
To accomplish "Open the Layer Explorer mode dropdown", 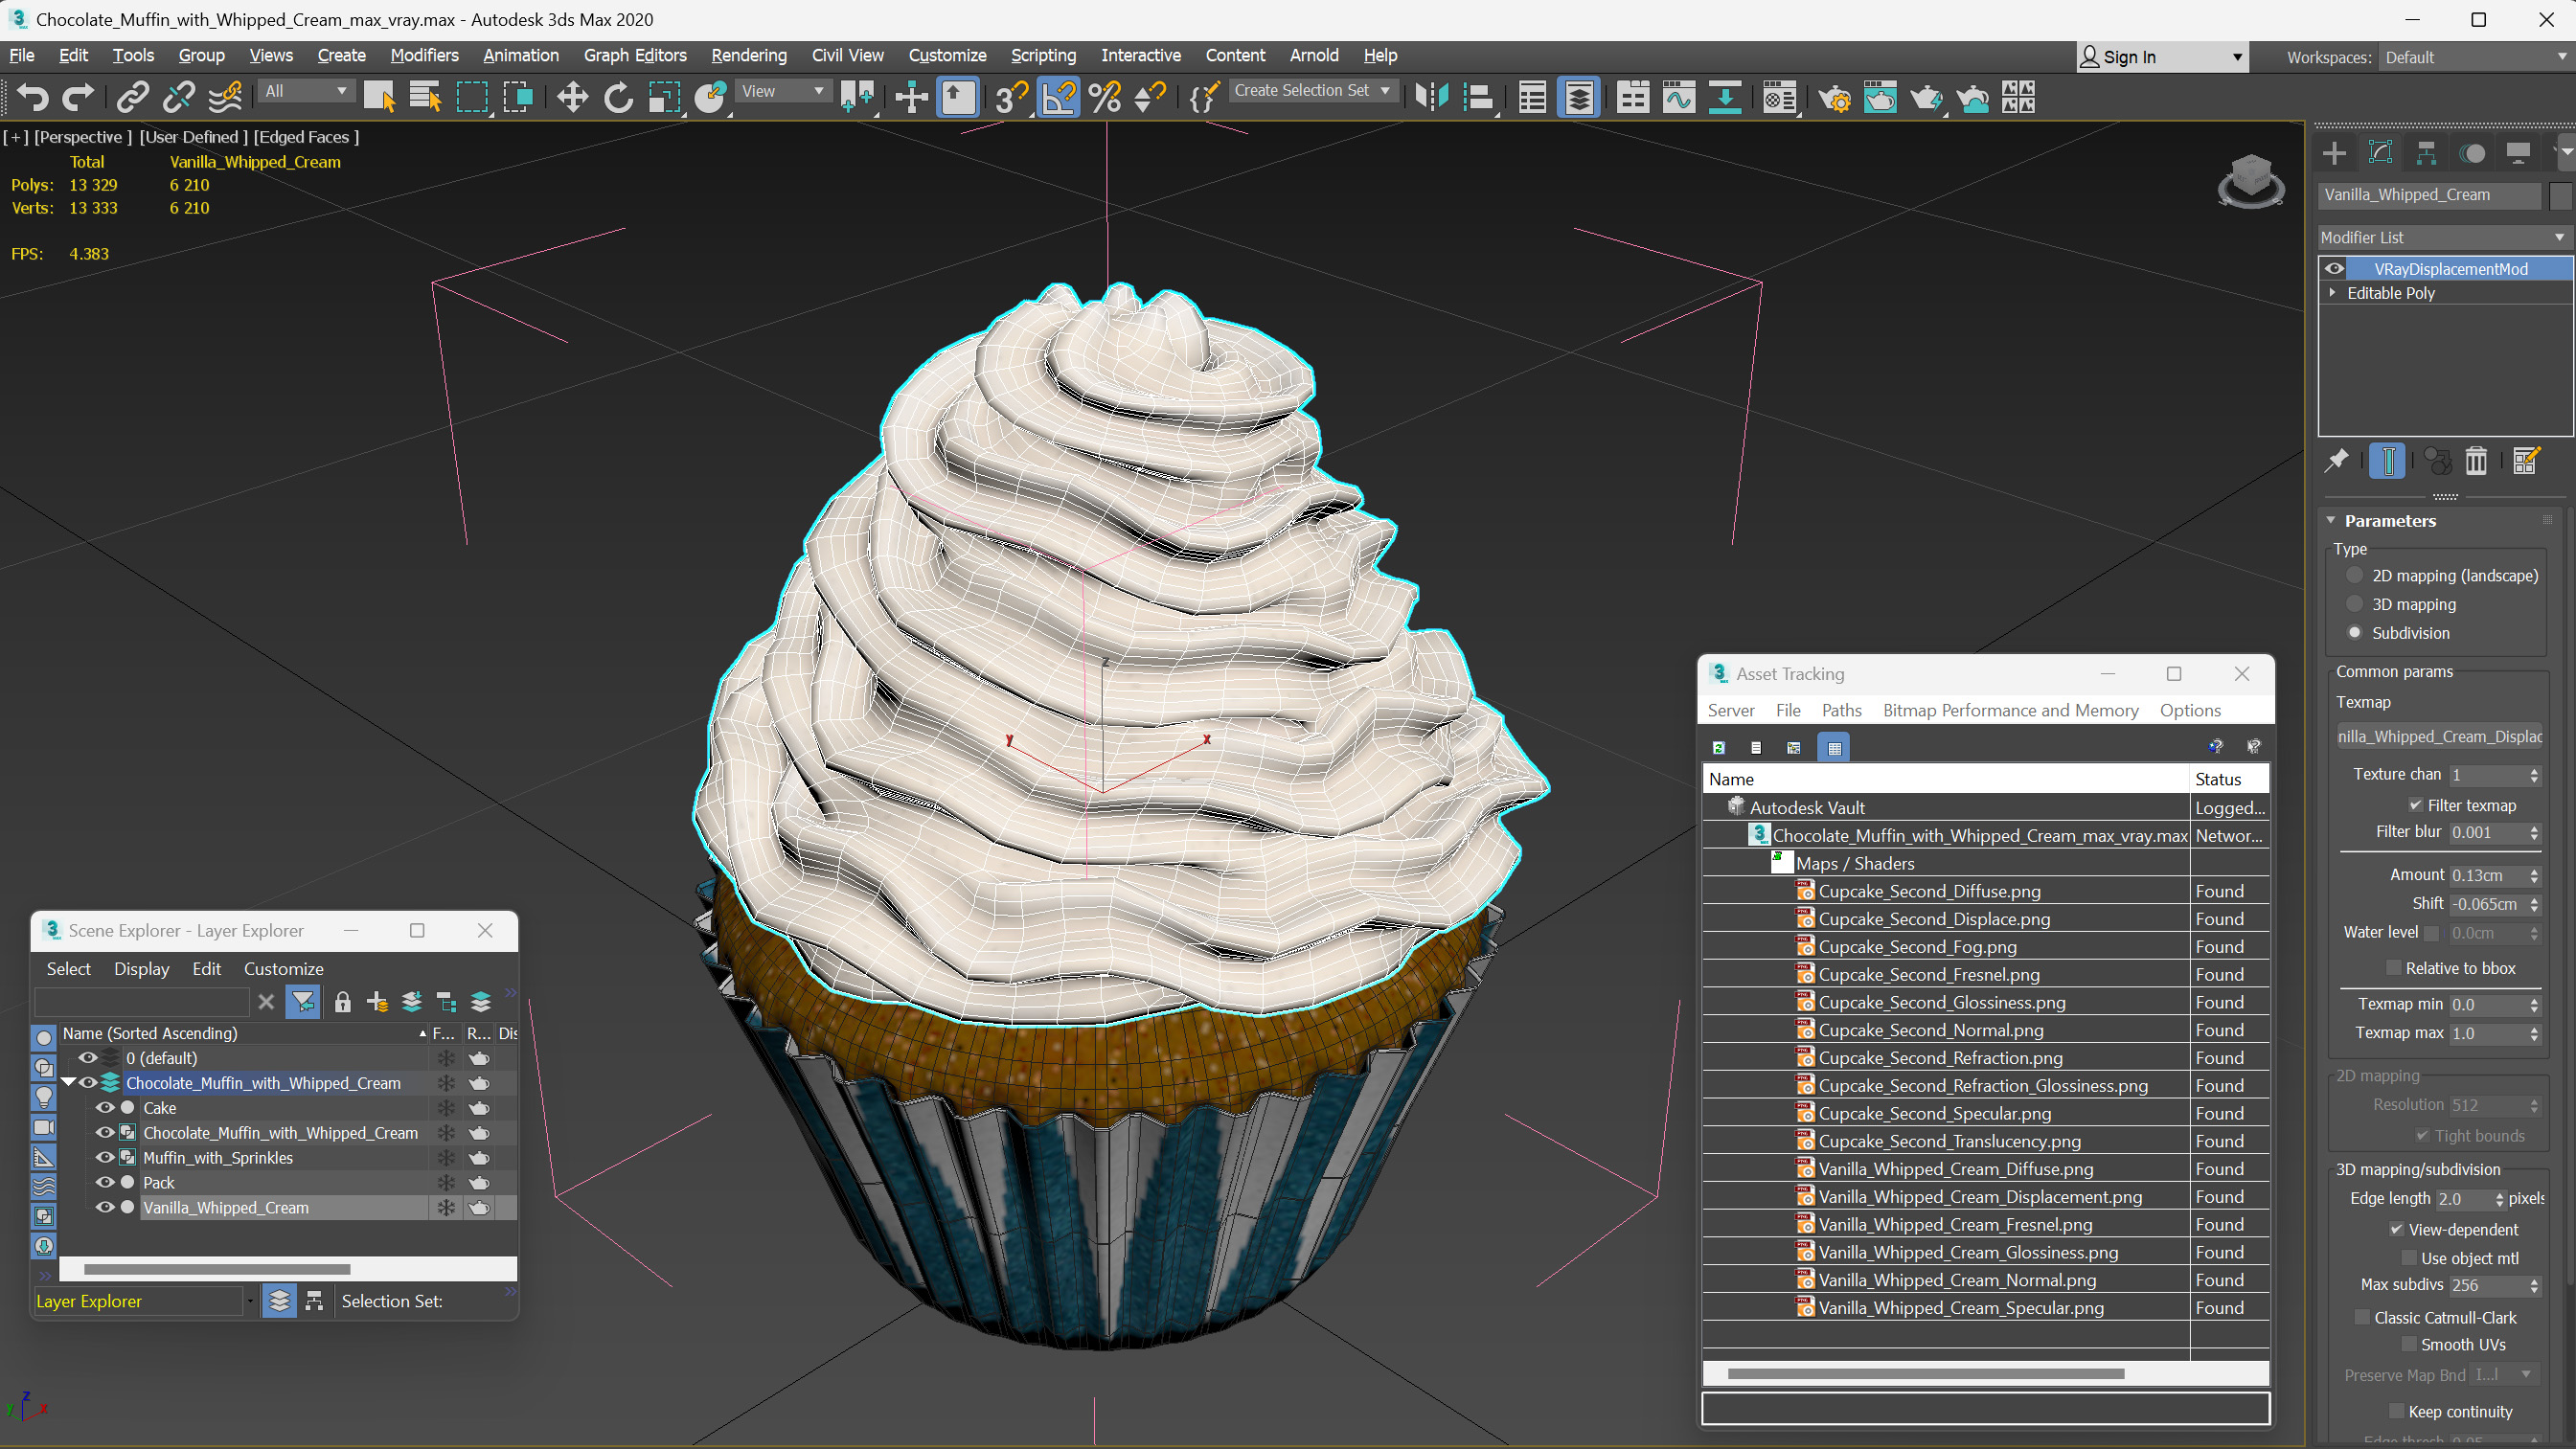I will click(x=249, y=1301).
